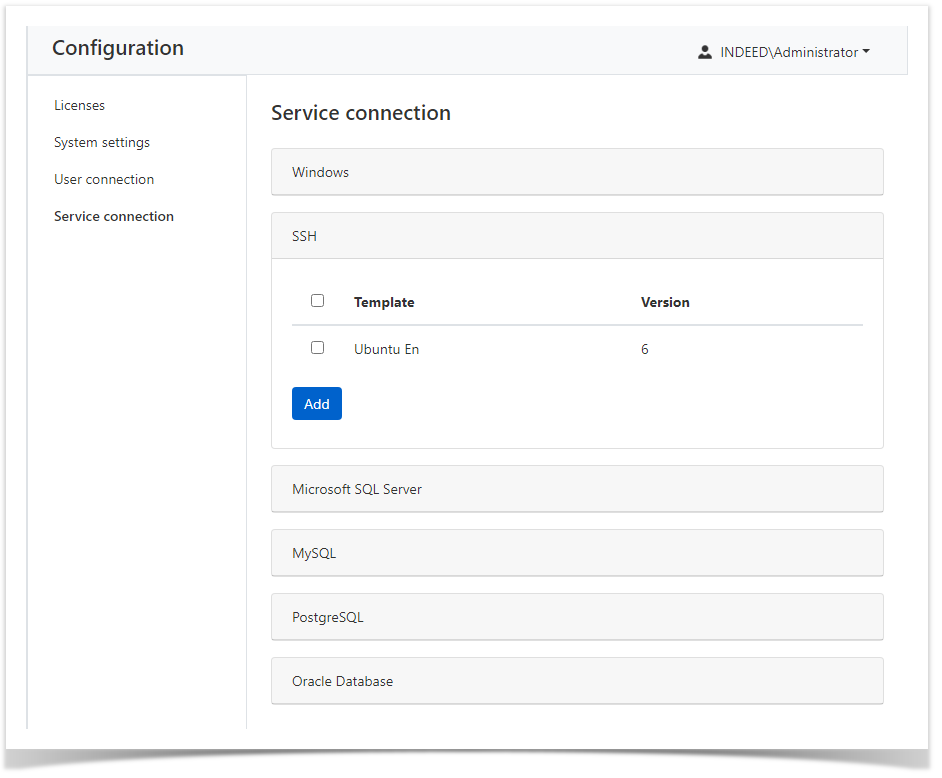Image resolution: width=942 pixels, height=778 pixels.
Task: Expand the Oracle Database section
Action: (x=577, y=681)
